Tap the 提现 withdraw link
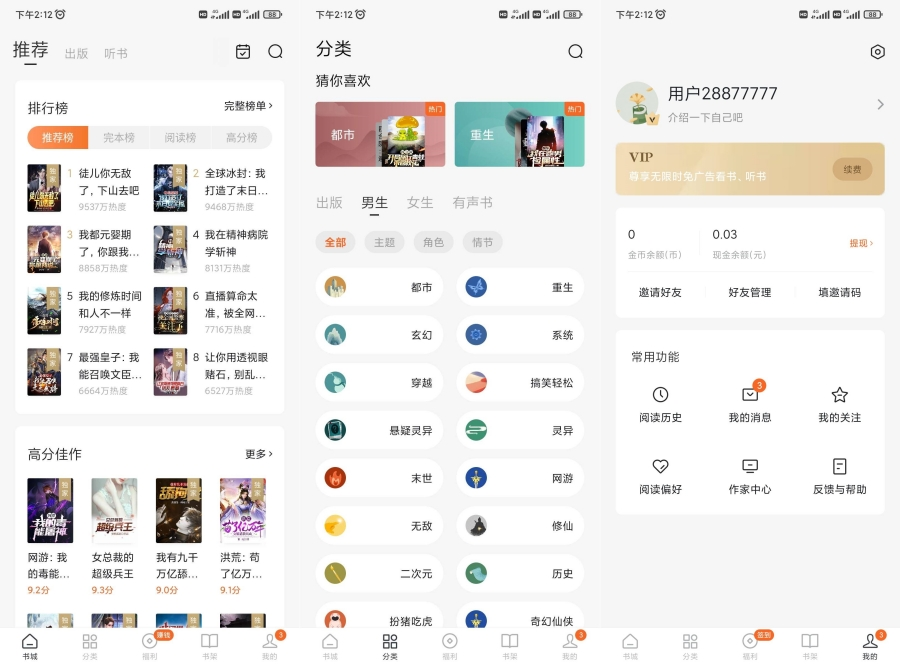900x666 pixels. pos(861,243)
